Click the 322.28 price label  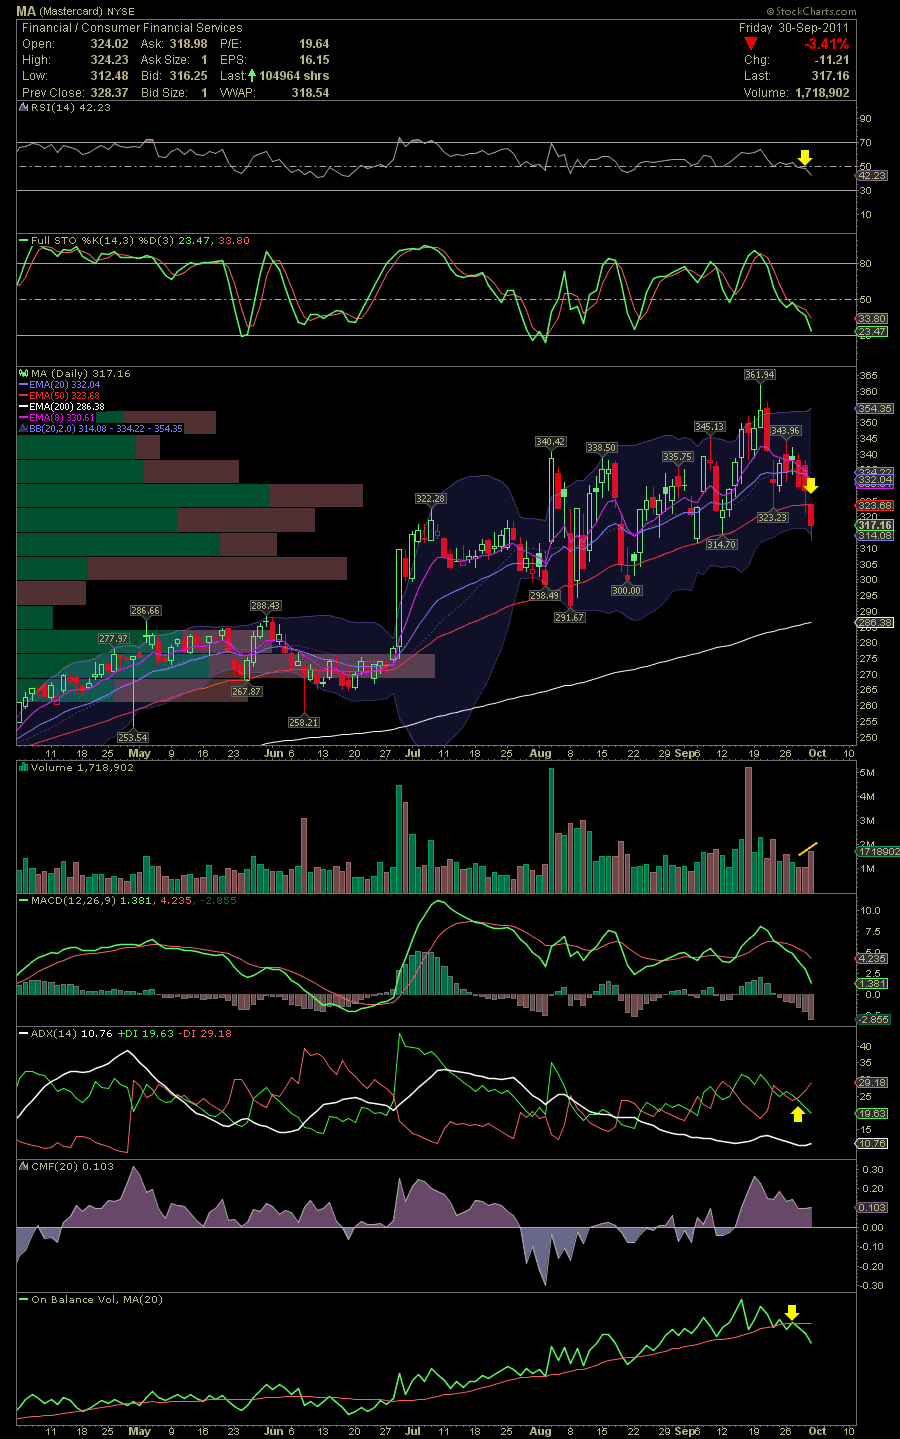click(431, 498)
